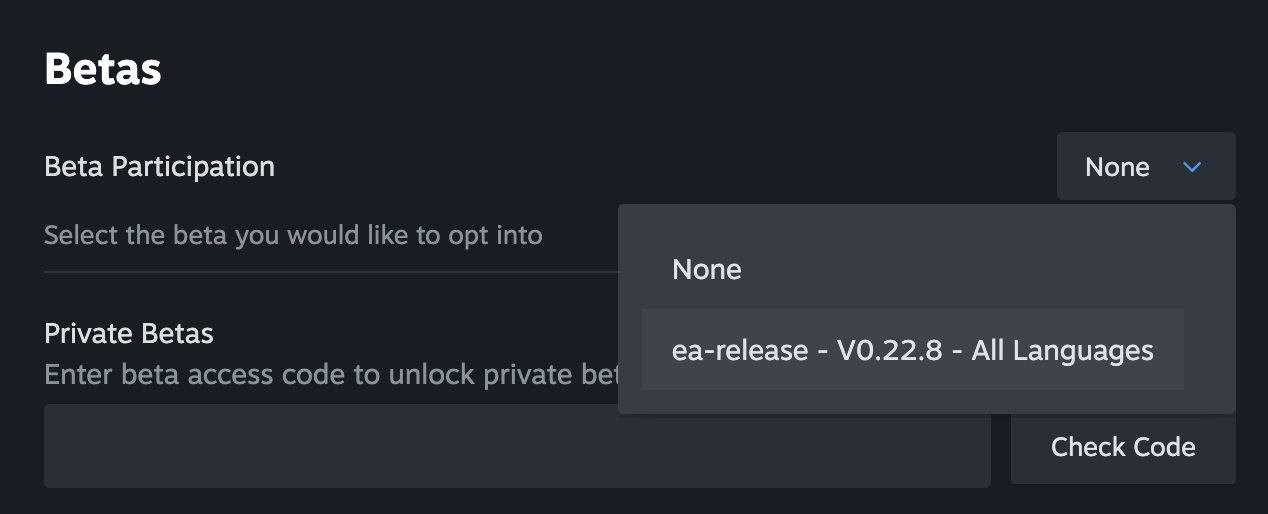This screenshot has width=1268, height=514.
Task: Collapse the beta dropdown via its None button
Action: click(x=1145, y=167)
